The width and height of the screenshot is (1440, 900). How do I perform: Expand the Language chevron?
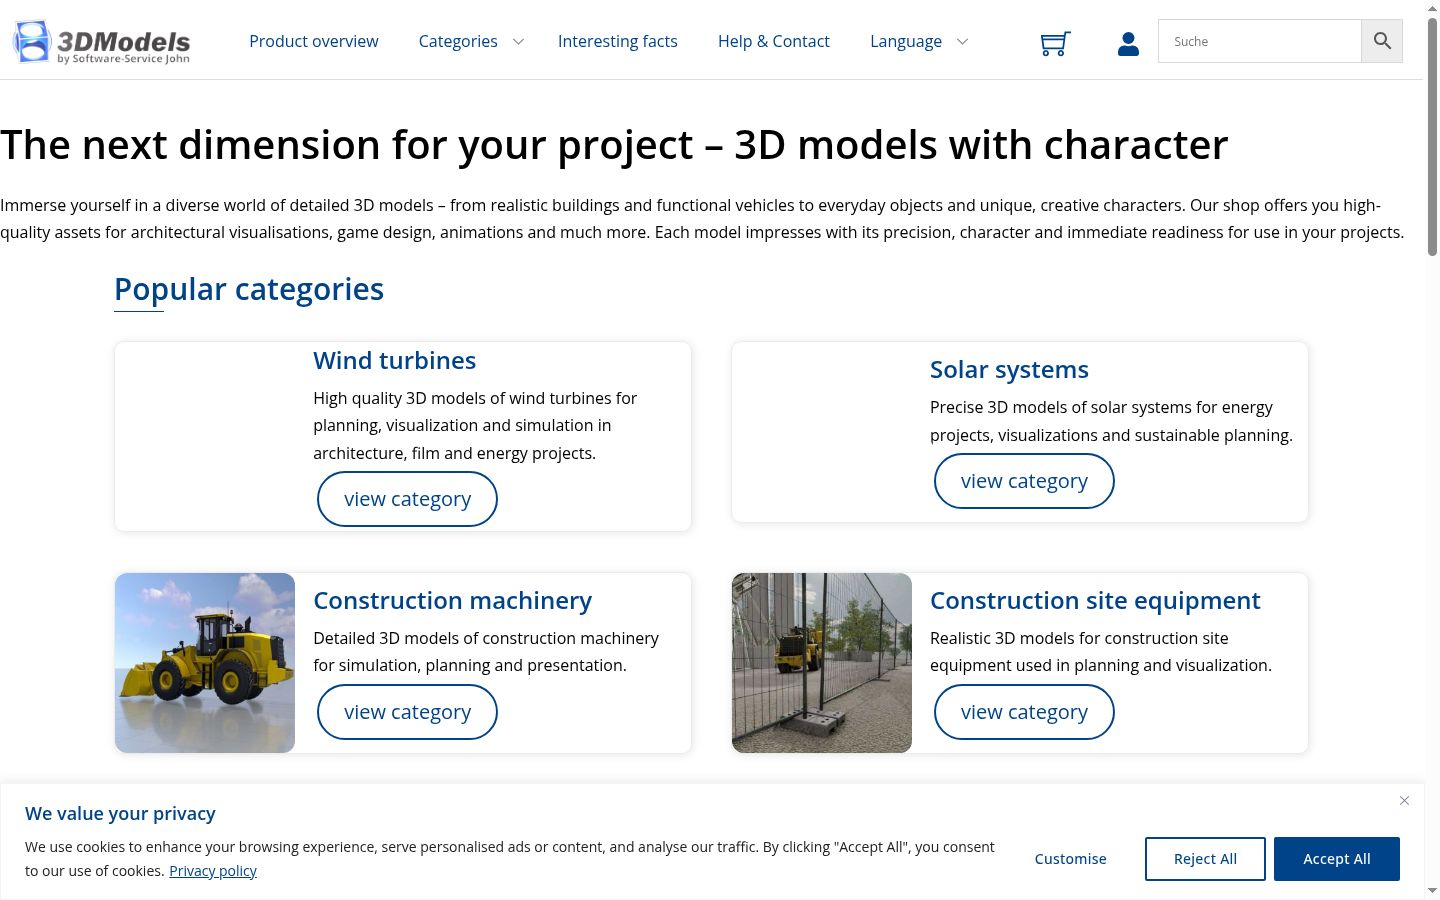click(962, 41)
